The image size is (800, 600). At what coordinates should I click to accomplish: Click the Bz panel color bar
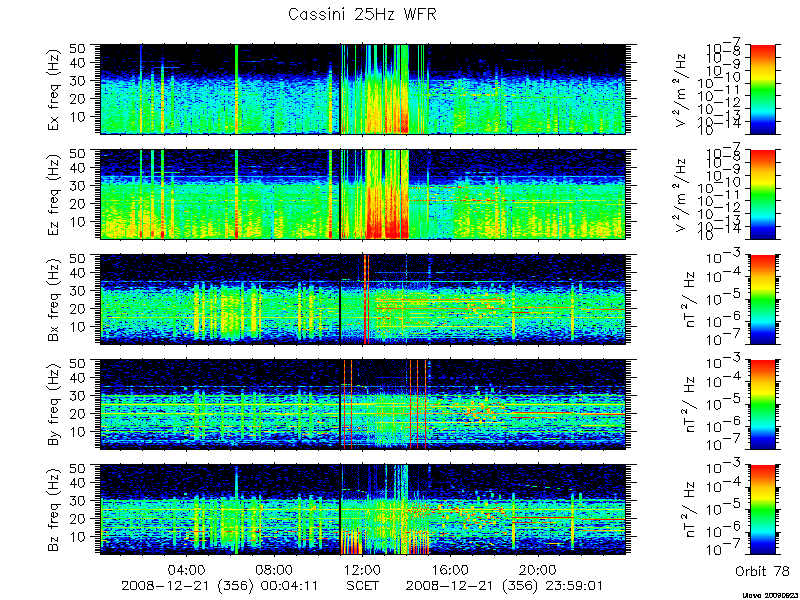click(x=762, y=510)
